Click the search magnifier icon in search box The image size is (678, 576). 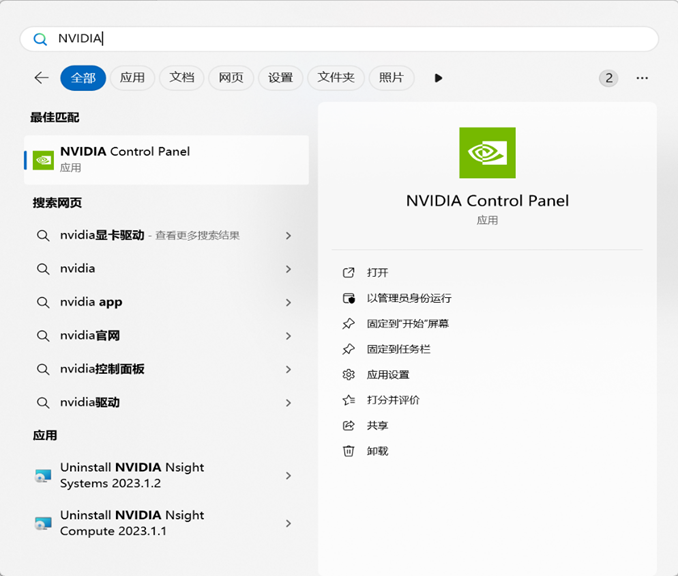tap(40, 39)
